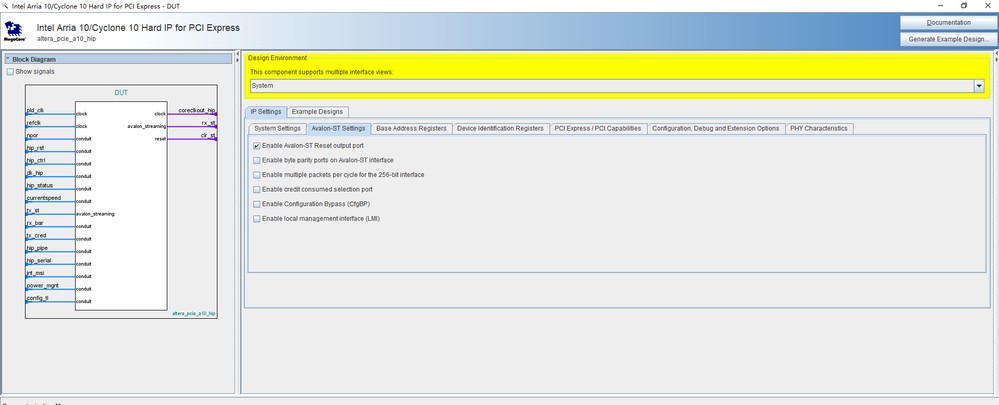Image resolution: width=999 pixels, height=405 pixels.
Task: Click the rx_st output label
Action: point(208,123)
